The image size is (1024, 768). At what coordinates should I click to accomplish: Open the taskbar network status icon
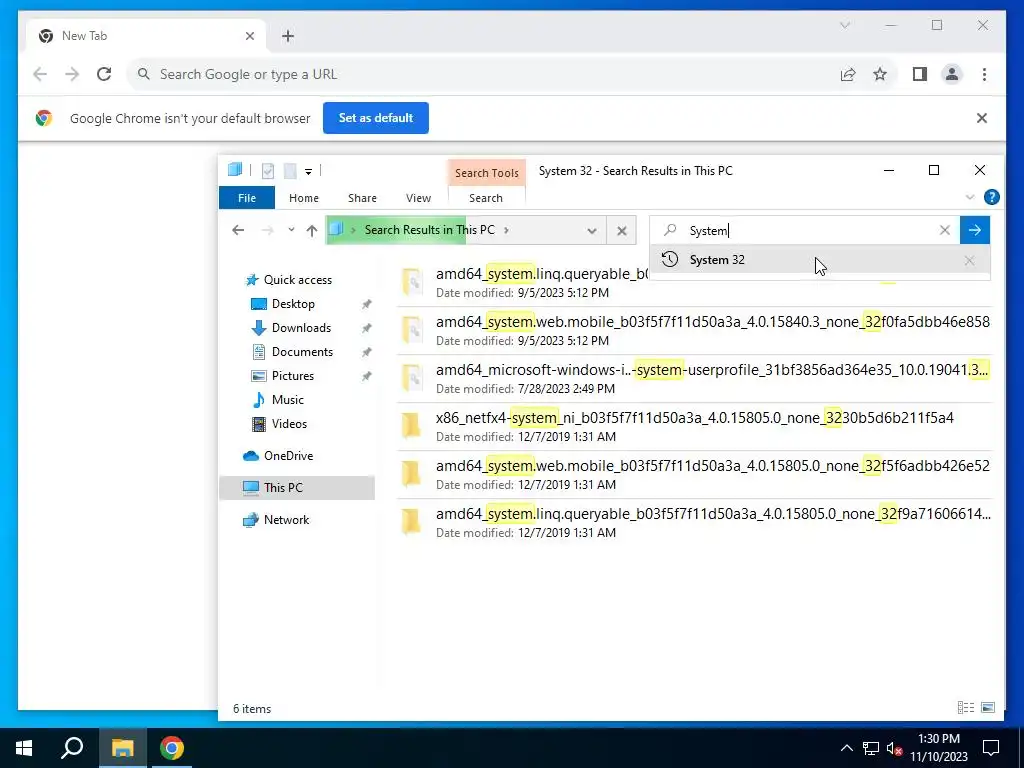(871, 748)
